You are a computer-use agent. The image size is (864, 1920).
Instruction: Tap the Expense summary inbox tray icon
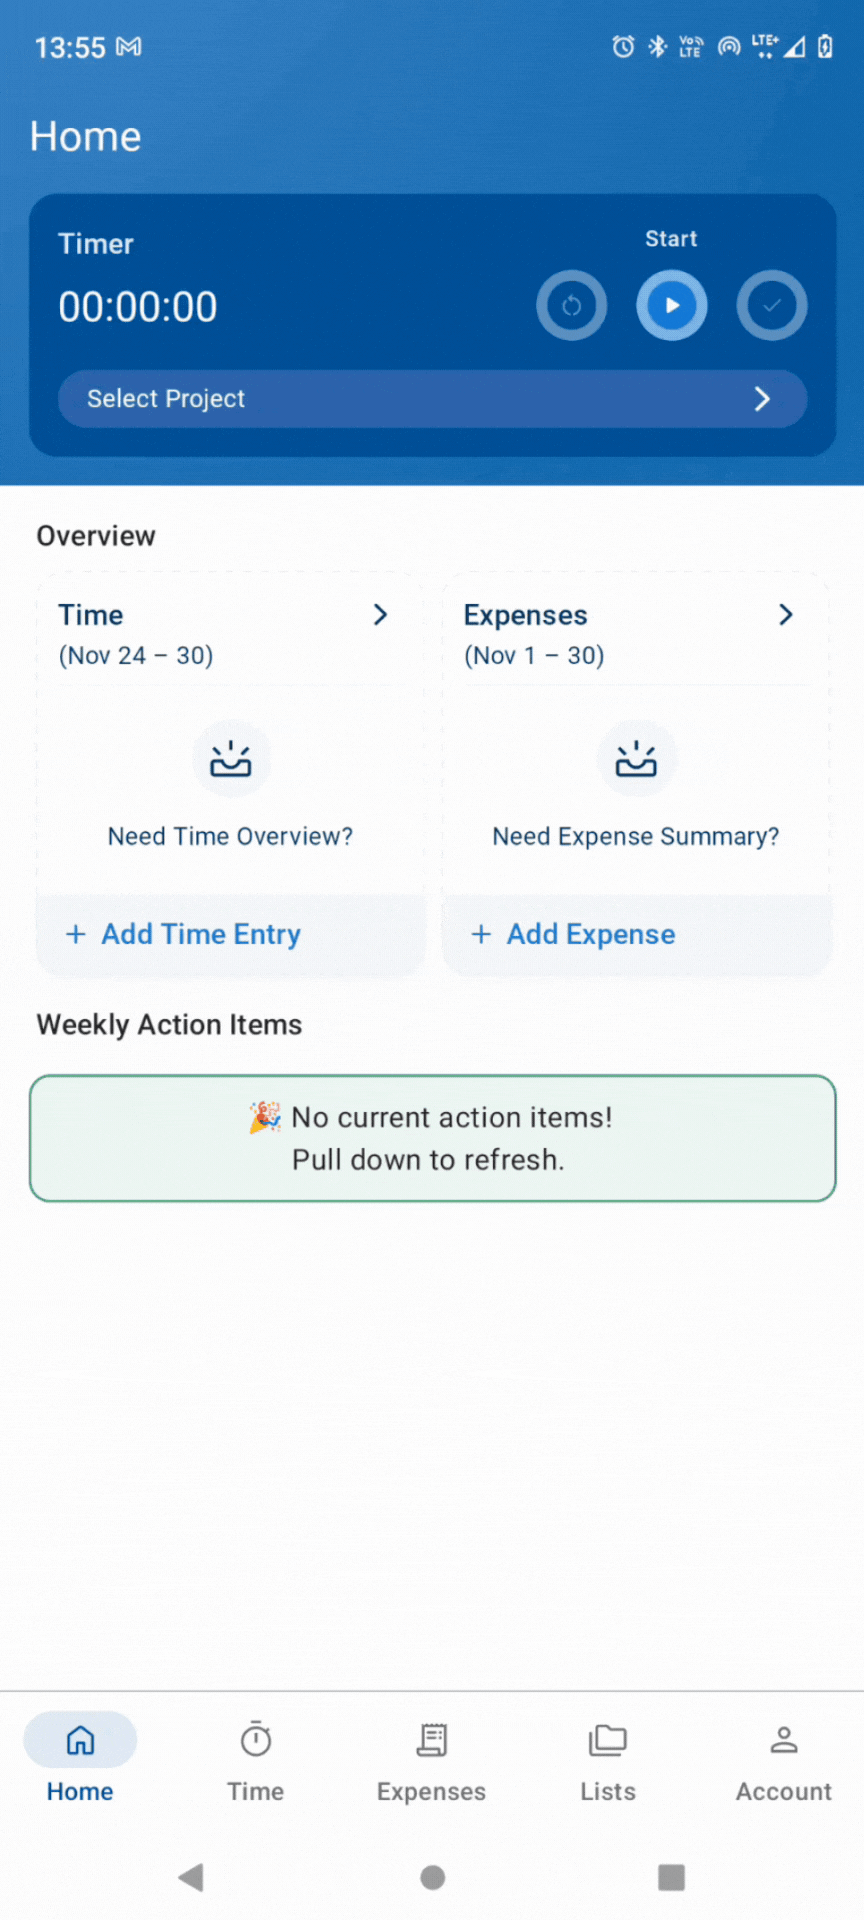[636, 760]
